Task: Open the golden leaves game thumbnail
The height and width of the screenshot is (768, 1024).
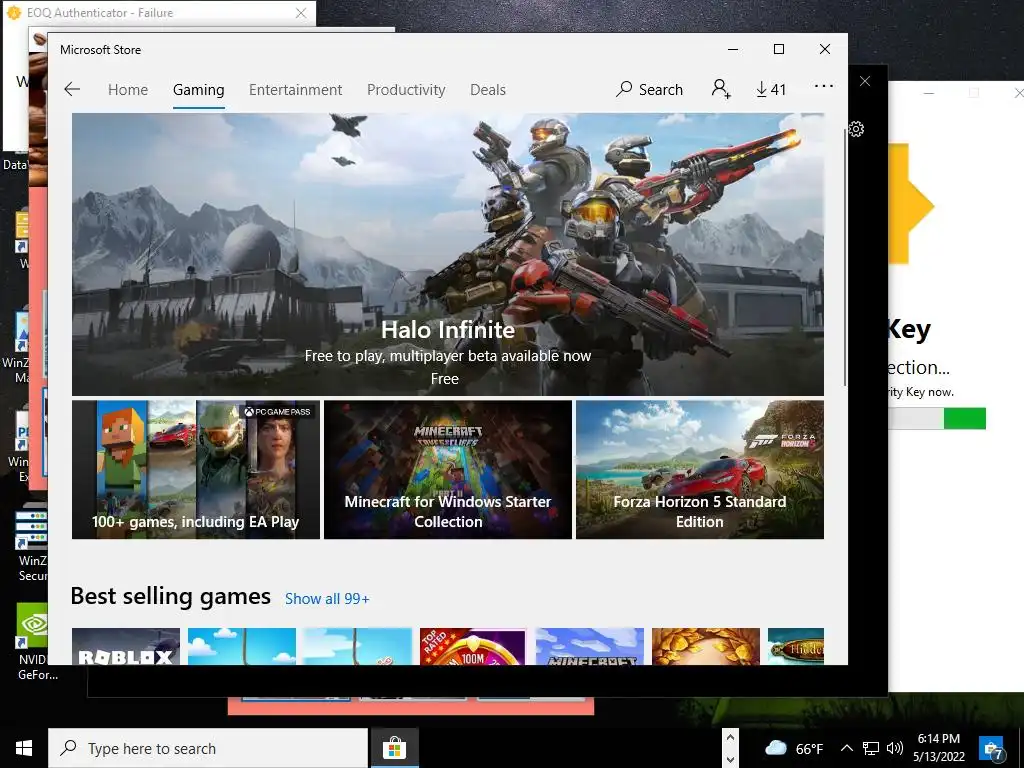Action: tap(706, 647)
